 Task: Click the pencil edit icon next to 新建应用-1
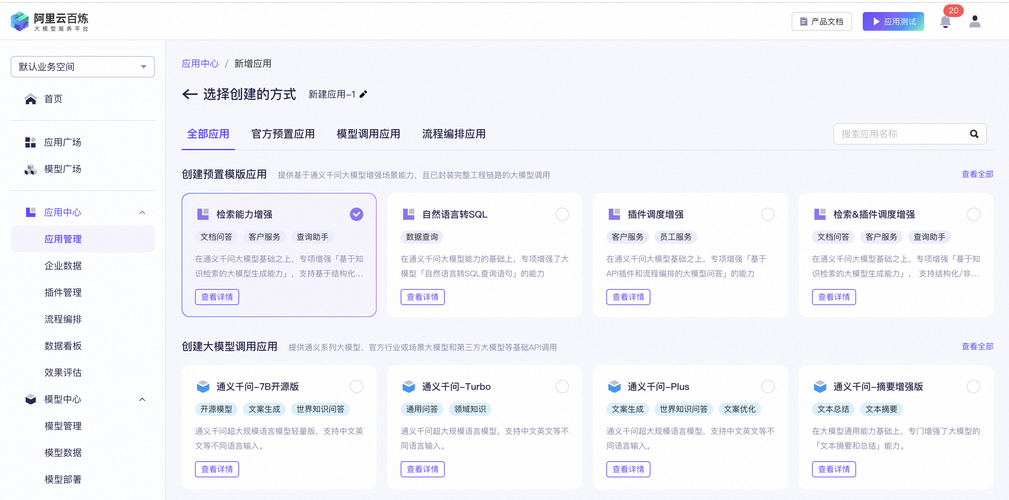click(364, 94)
